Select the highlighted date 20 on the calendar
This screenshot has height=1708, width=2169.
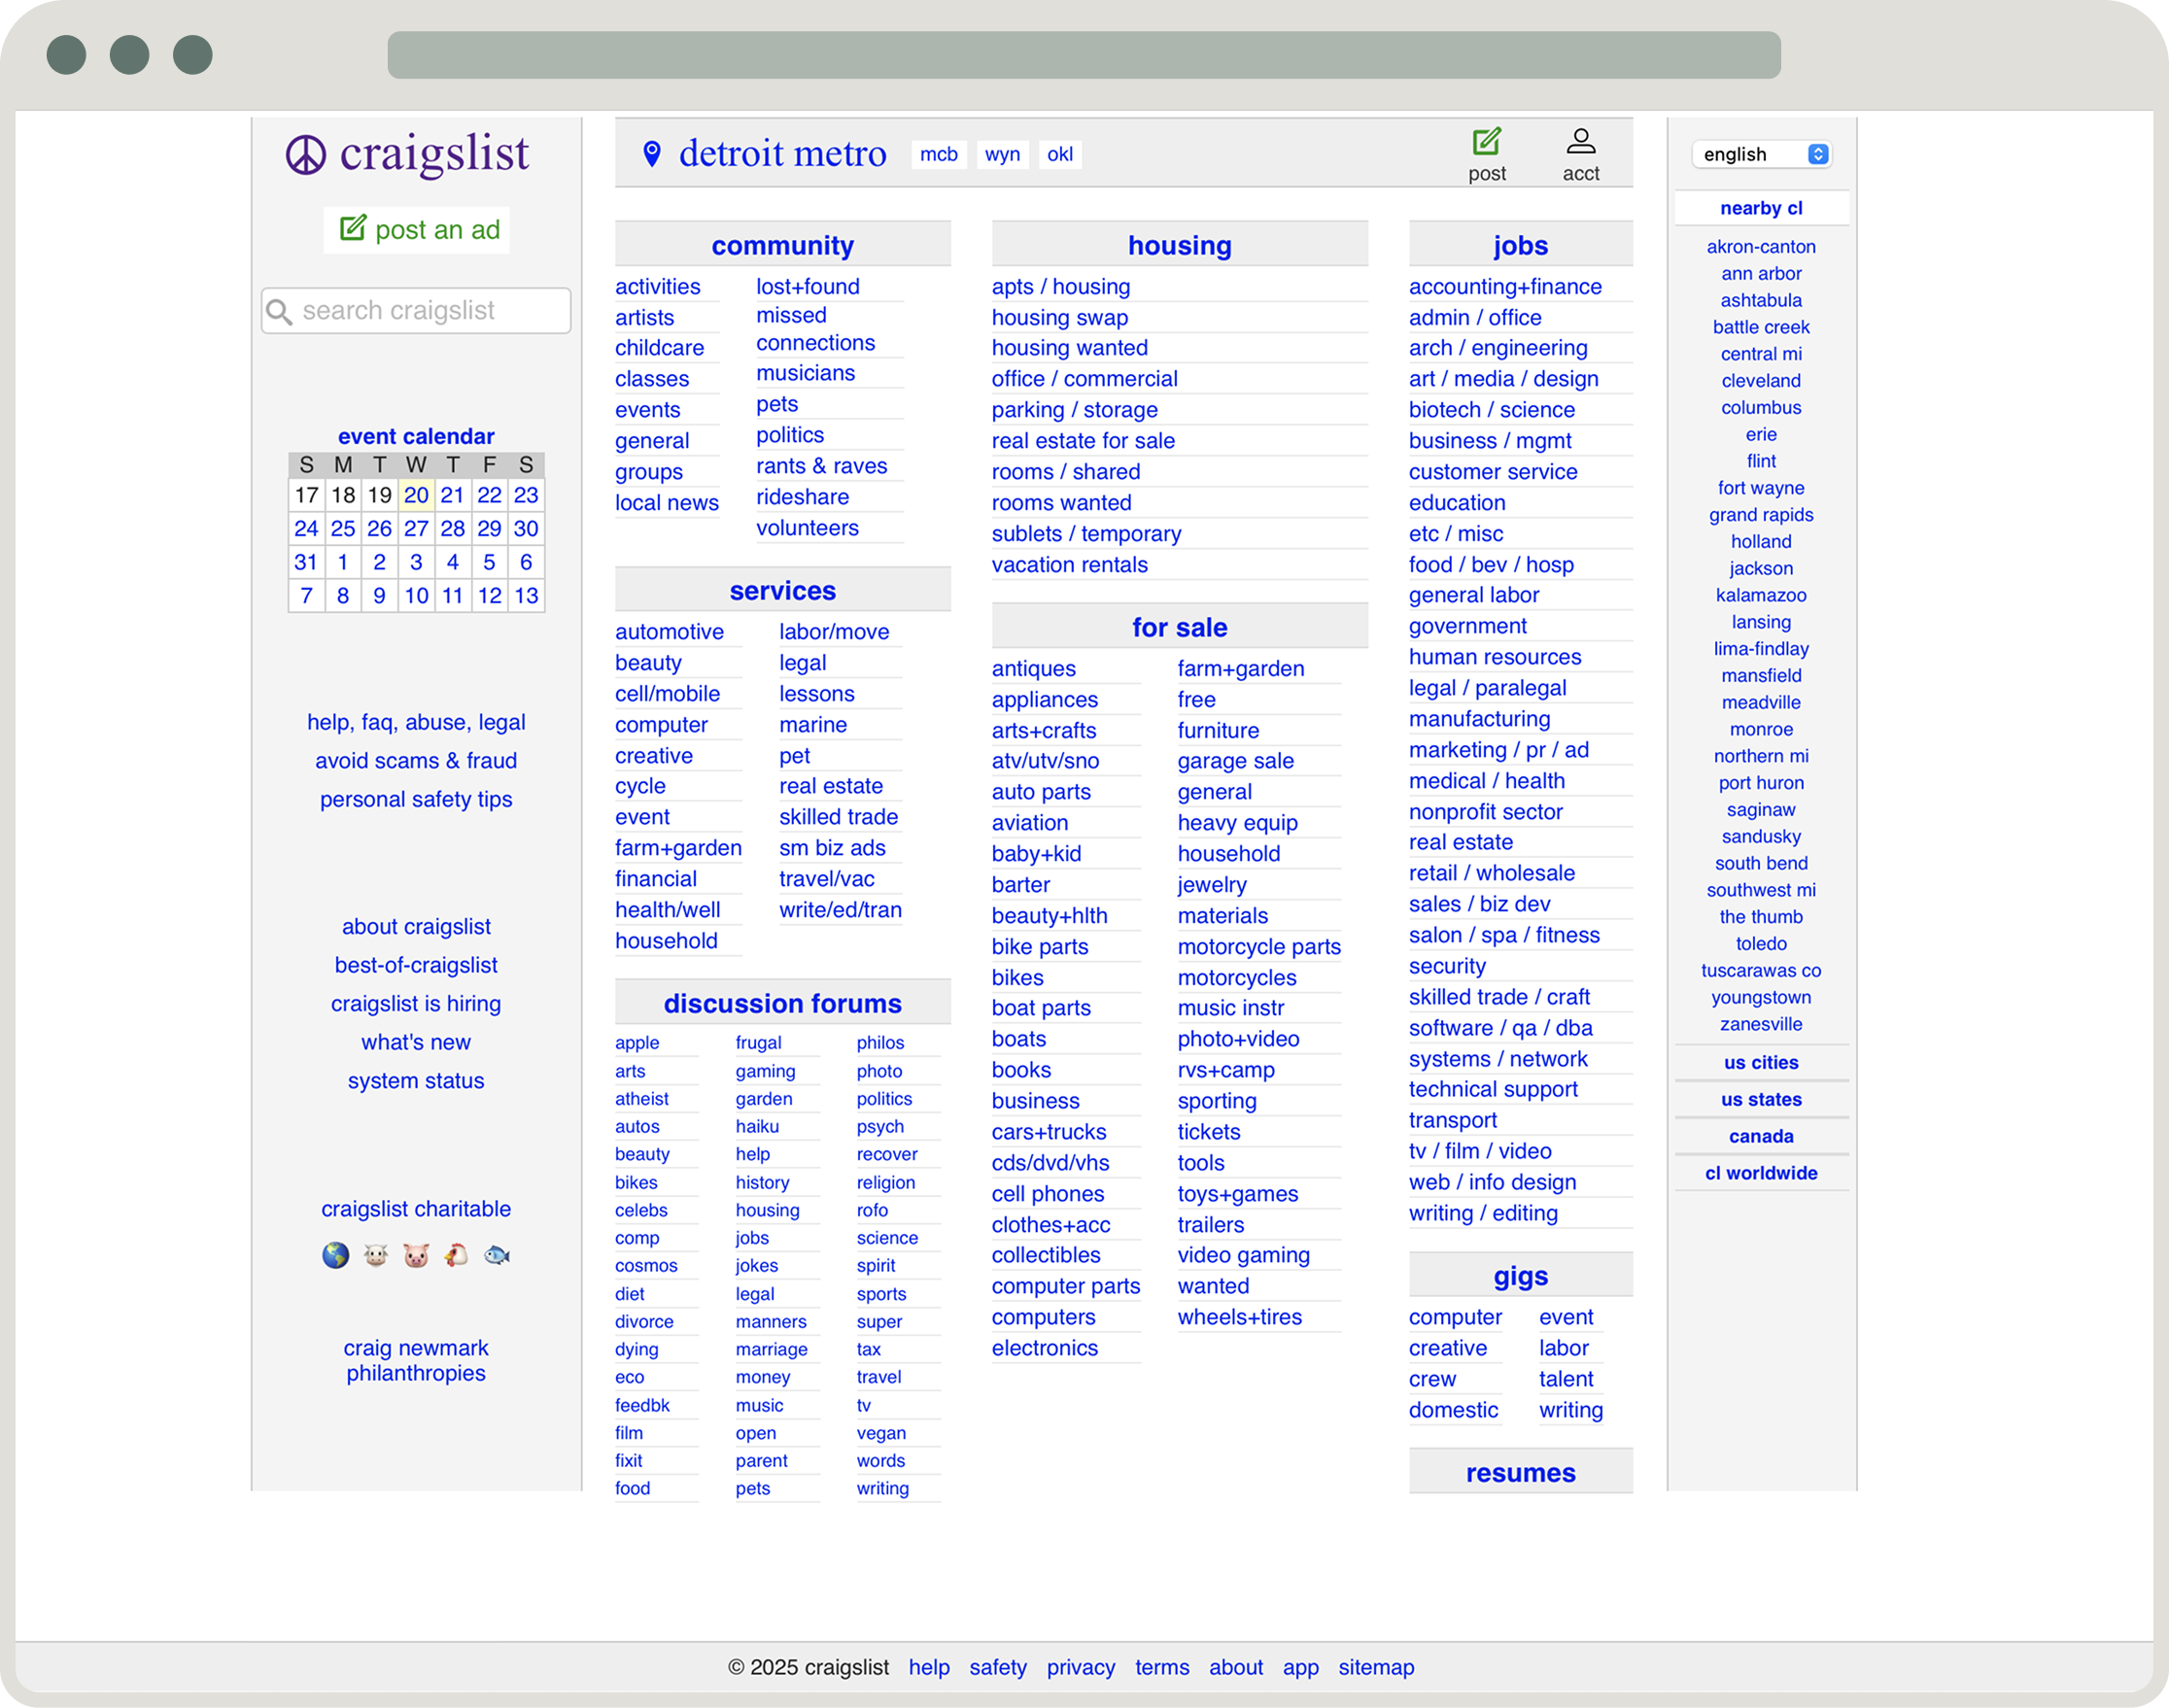tap(416, 495)
